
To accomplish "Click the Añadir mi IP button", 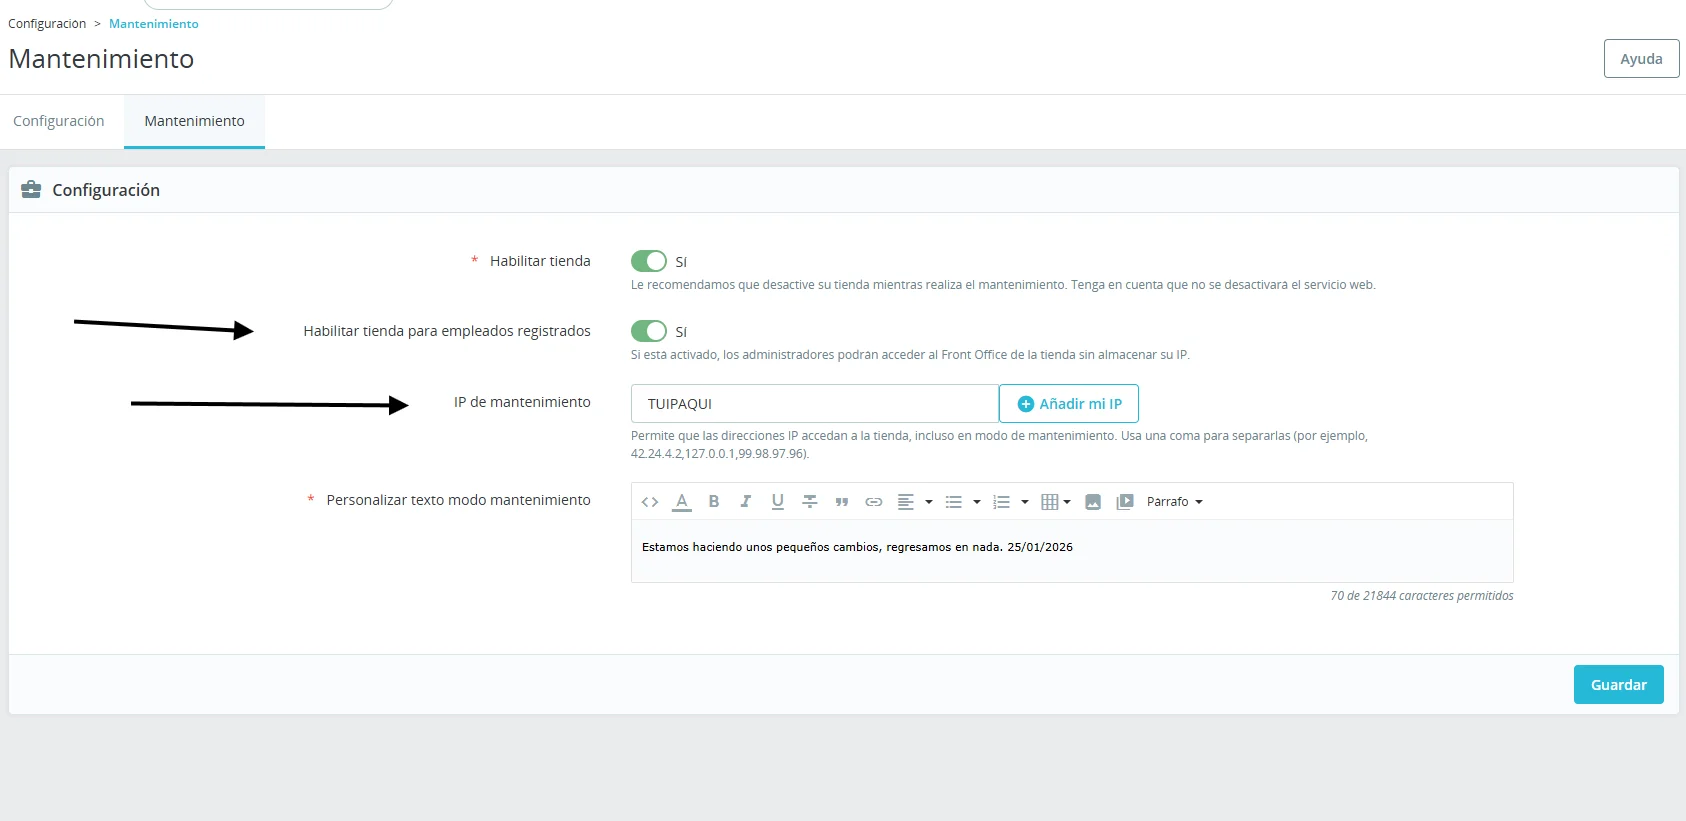I will (x=1069, y=404).
